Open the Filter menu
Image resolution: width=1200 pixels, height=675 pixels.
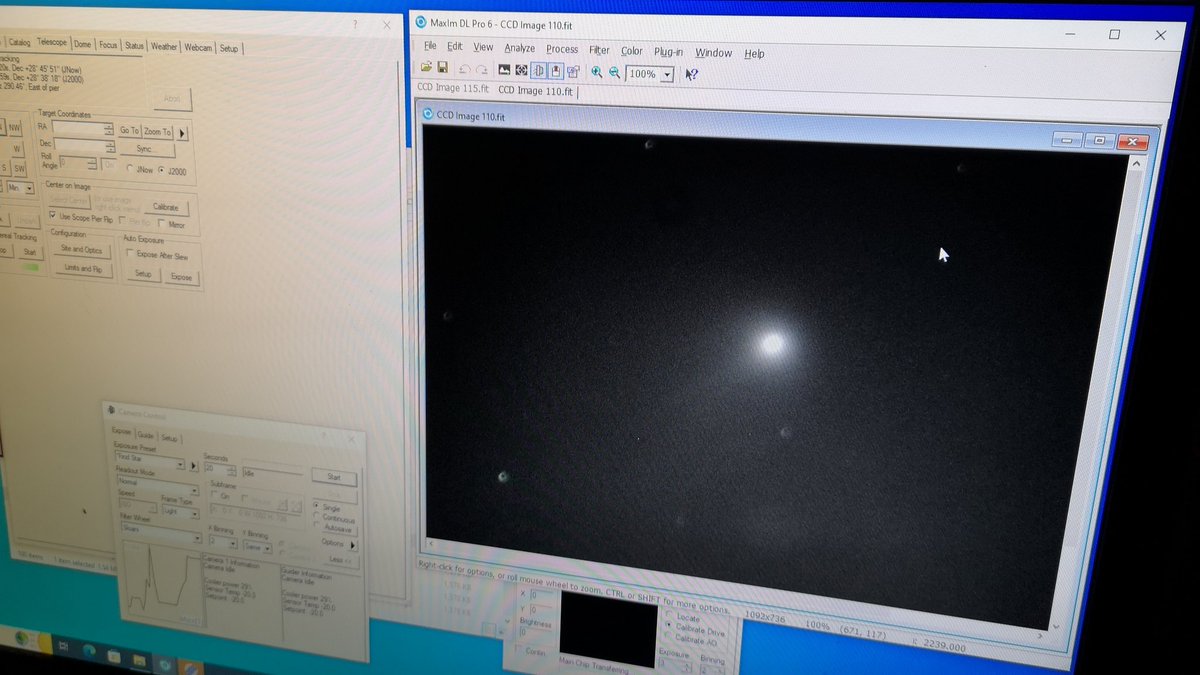click(599, 50)
